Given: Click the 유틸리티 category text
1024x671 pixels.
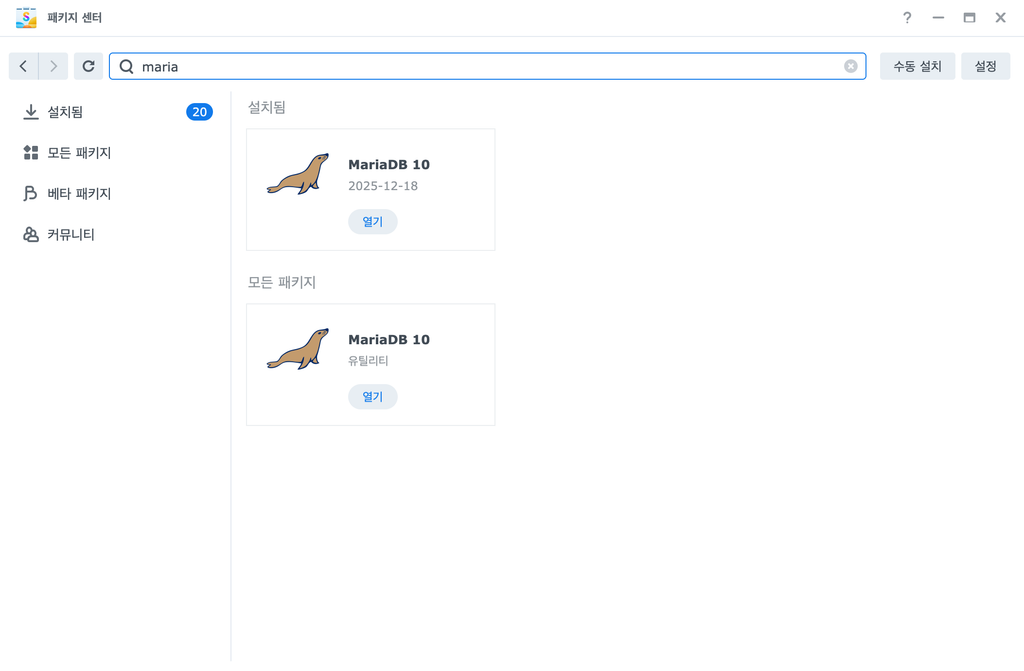Looking at the screenshot, I should (368, 361).
